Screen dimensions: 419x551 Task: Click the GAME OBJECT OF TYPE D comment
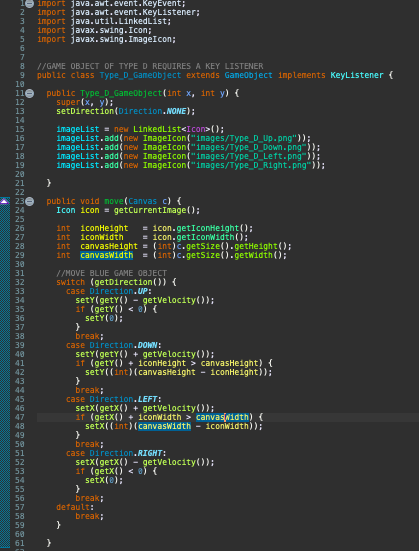tap(150, 66)
